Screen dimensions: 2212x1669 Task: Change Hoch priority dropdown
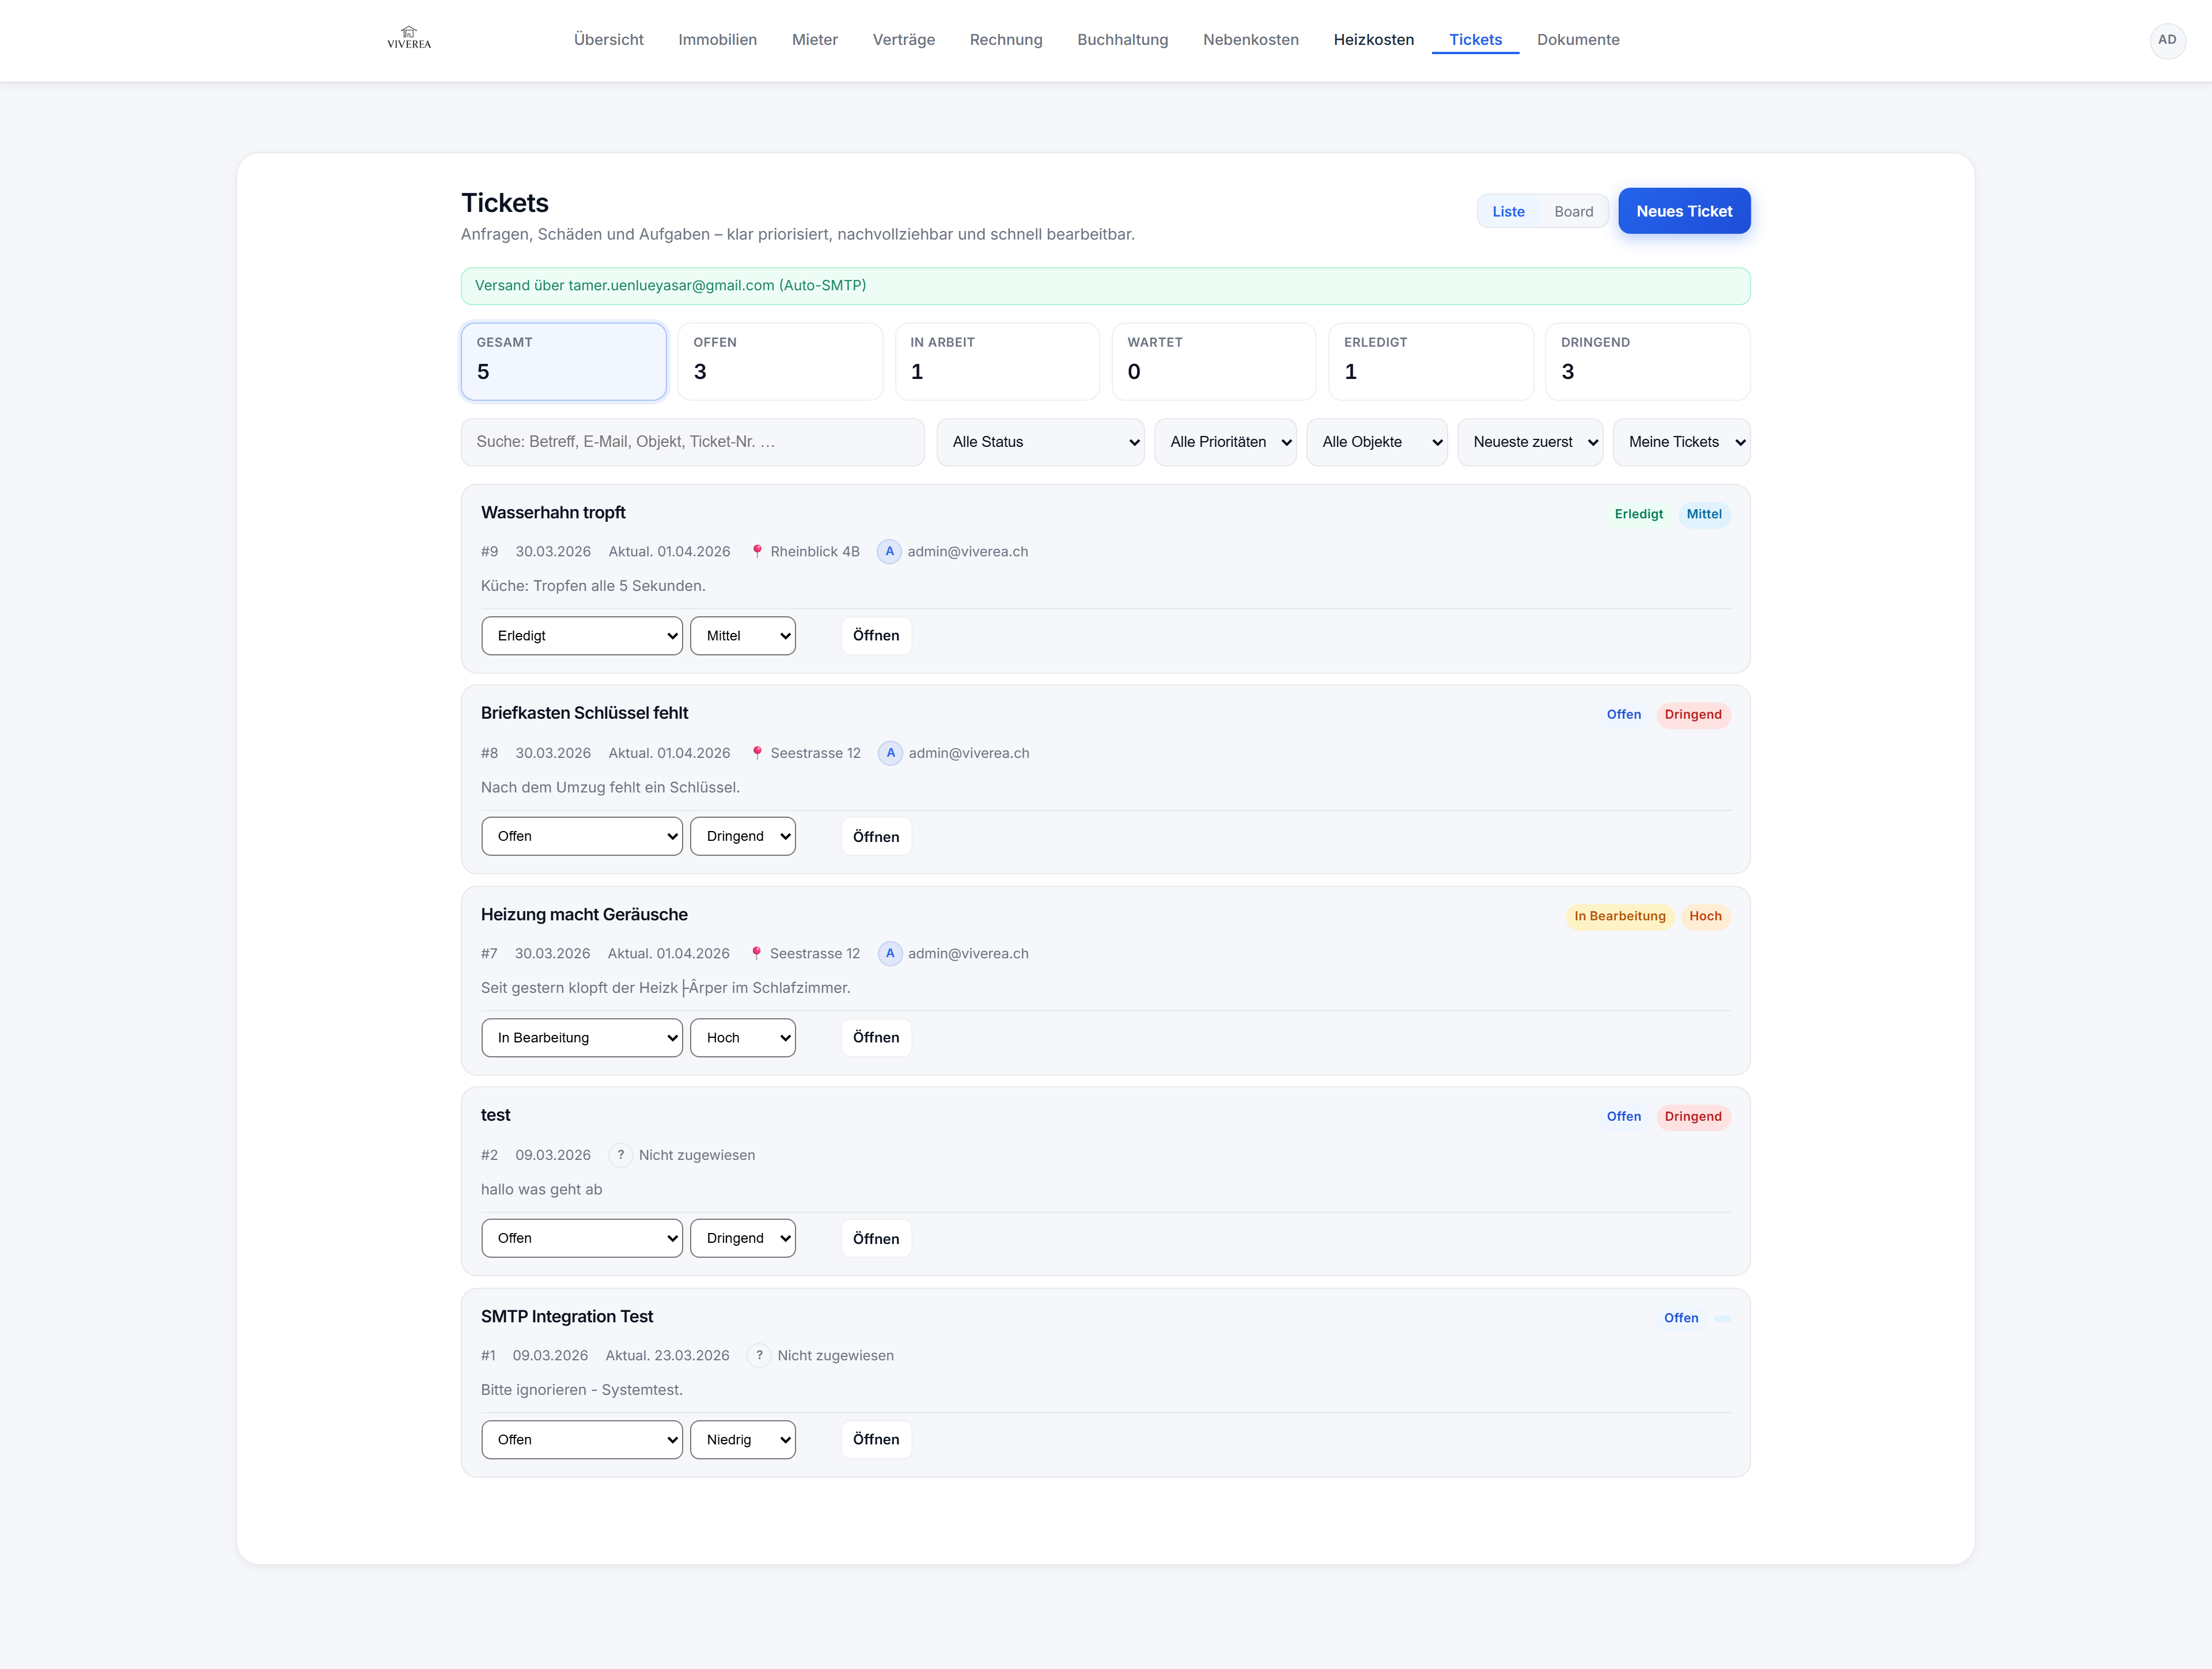pos(743,1038)
